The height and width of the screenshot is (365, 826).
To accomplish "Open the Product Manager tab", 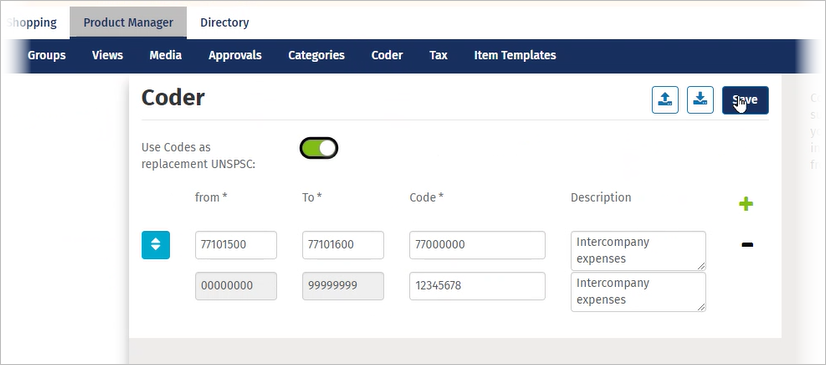I will tap(128, 23).
